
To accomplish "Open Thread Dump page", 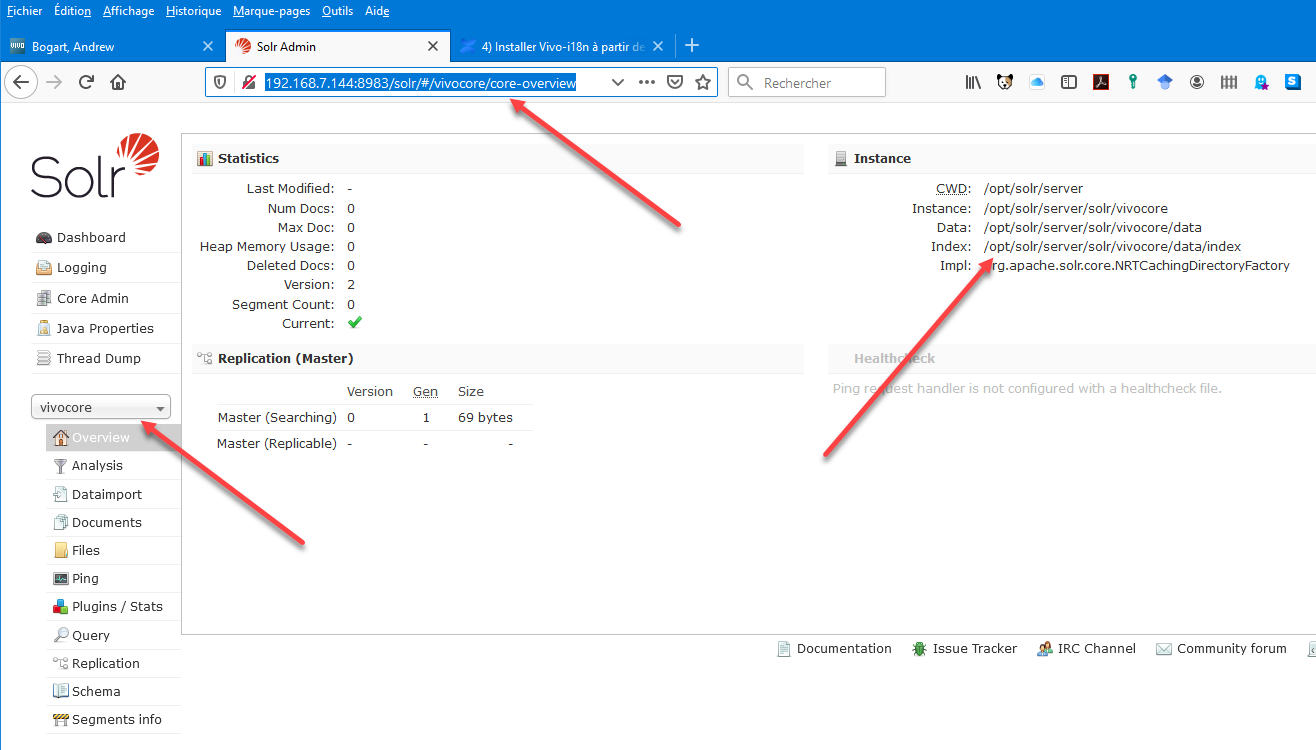I will tap(98, 358).
